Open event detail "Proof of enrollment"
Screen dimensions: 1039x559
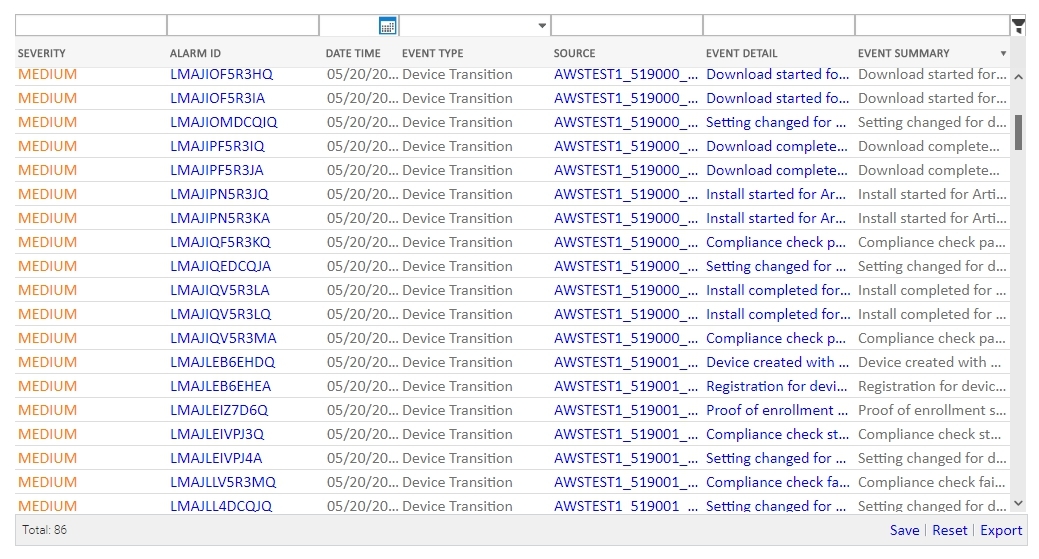point(776,410)
